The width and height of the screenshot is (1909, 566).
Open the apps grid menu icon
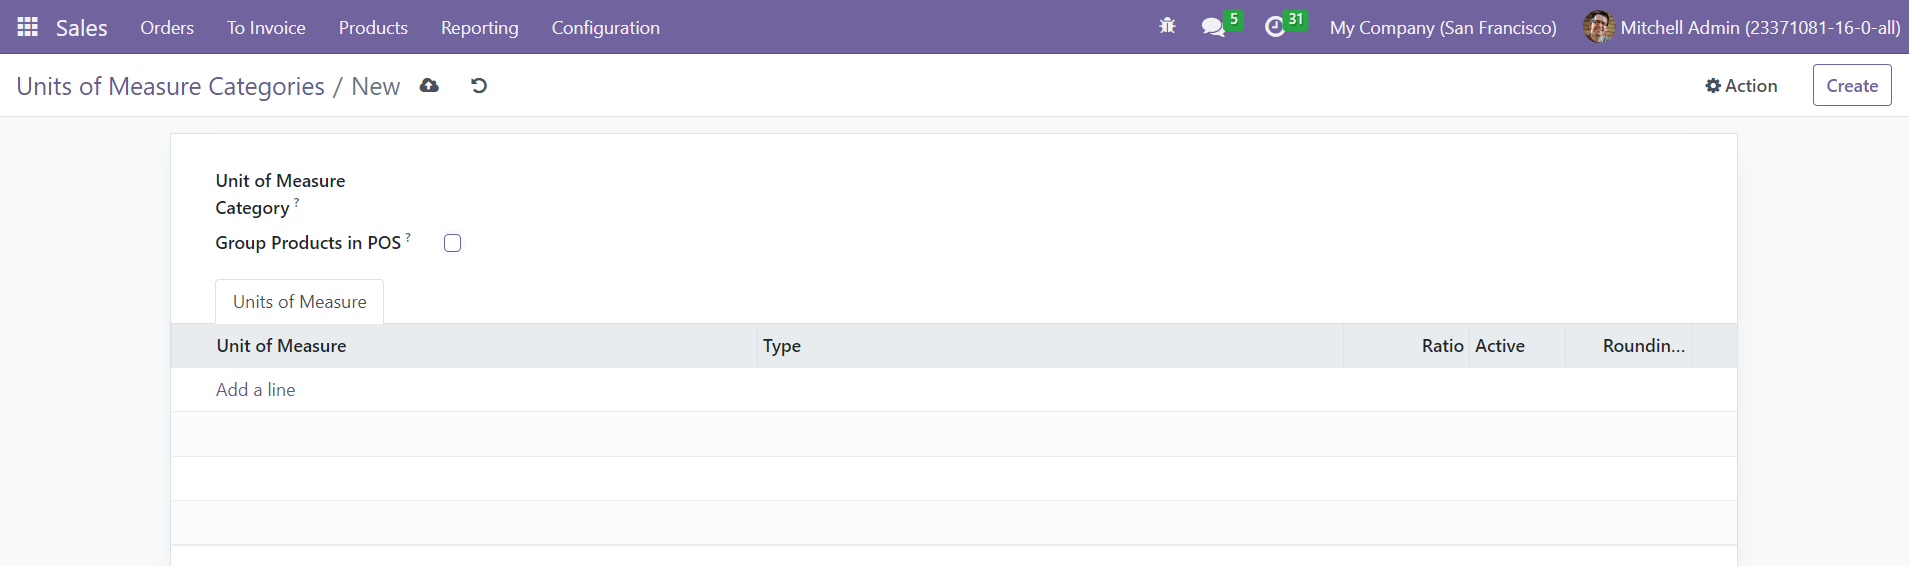tap(28, 27)
